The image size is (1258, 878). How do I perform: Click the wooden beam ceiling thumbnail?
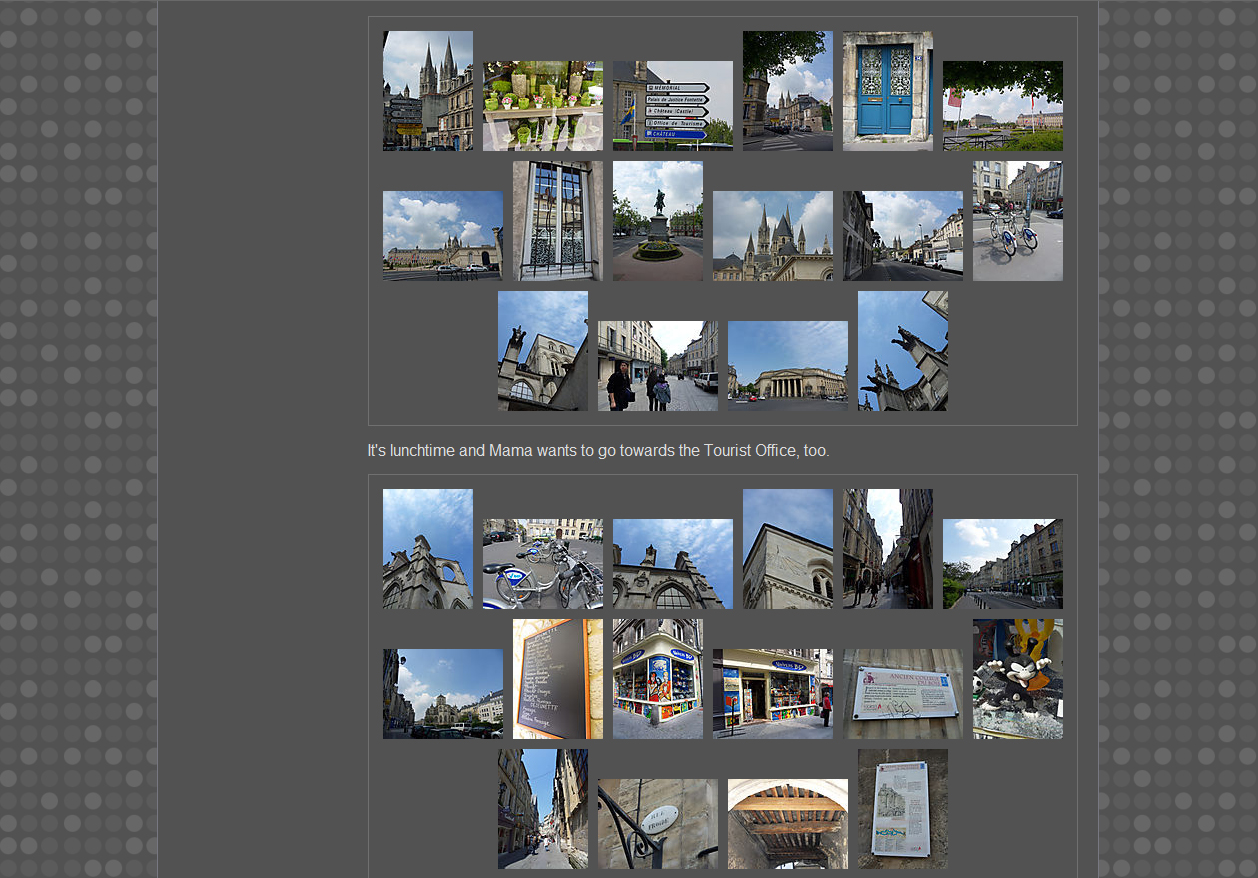pos(787,824)
